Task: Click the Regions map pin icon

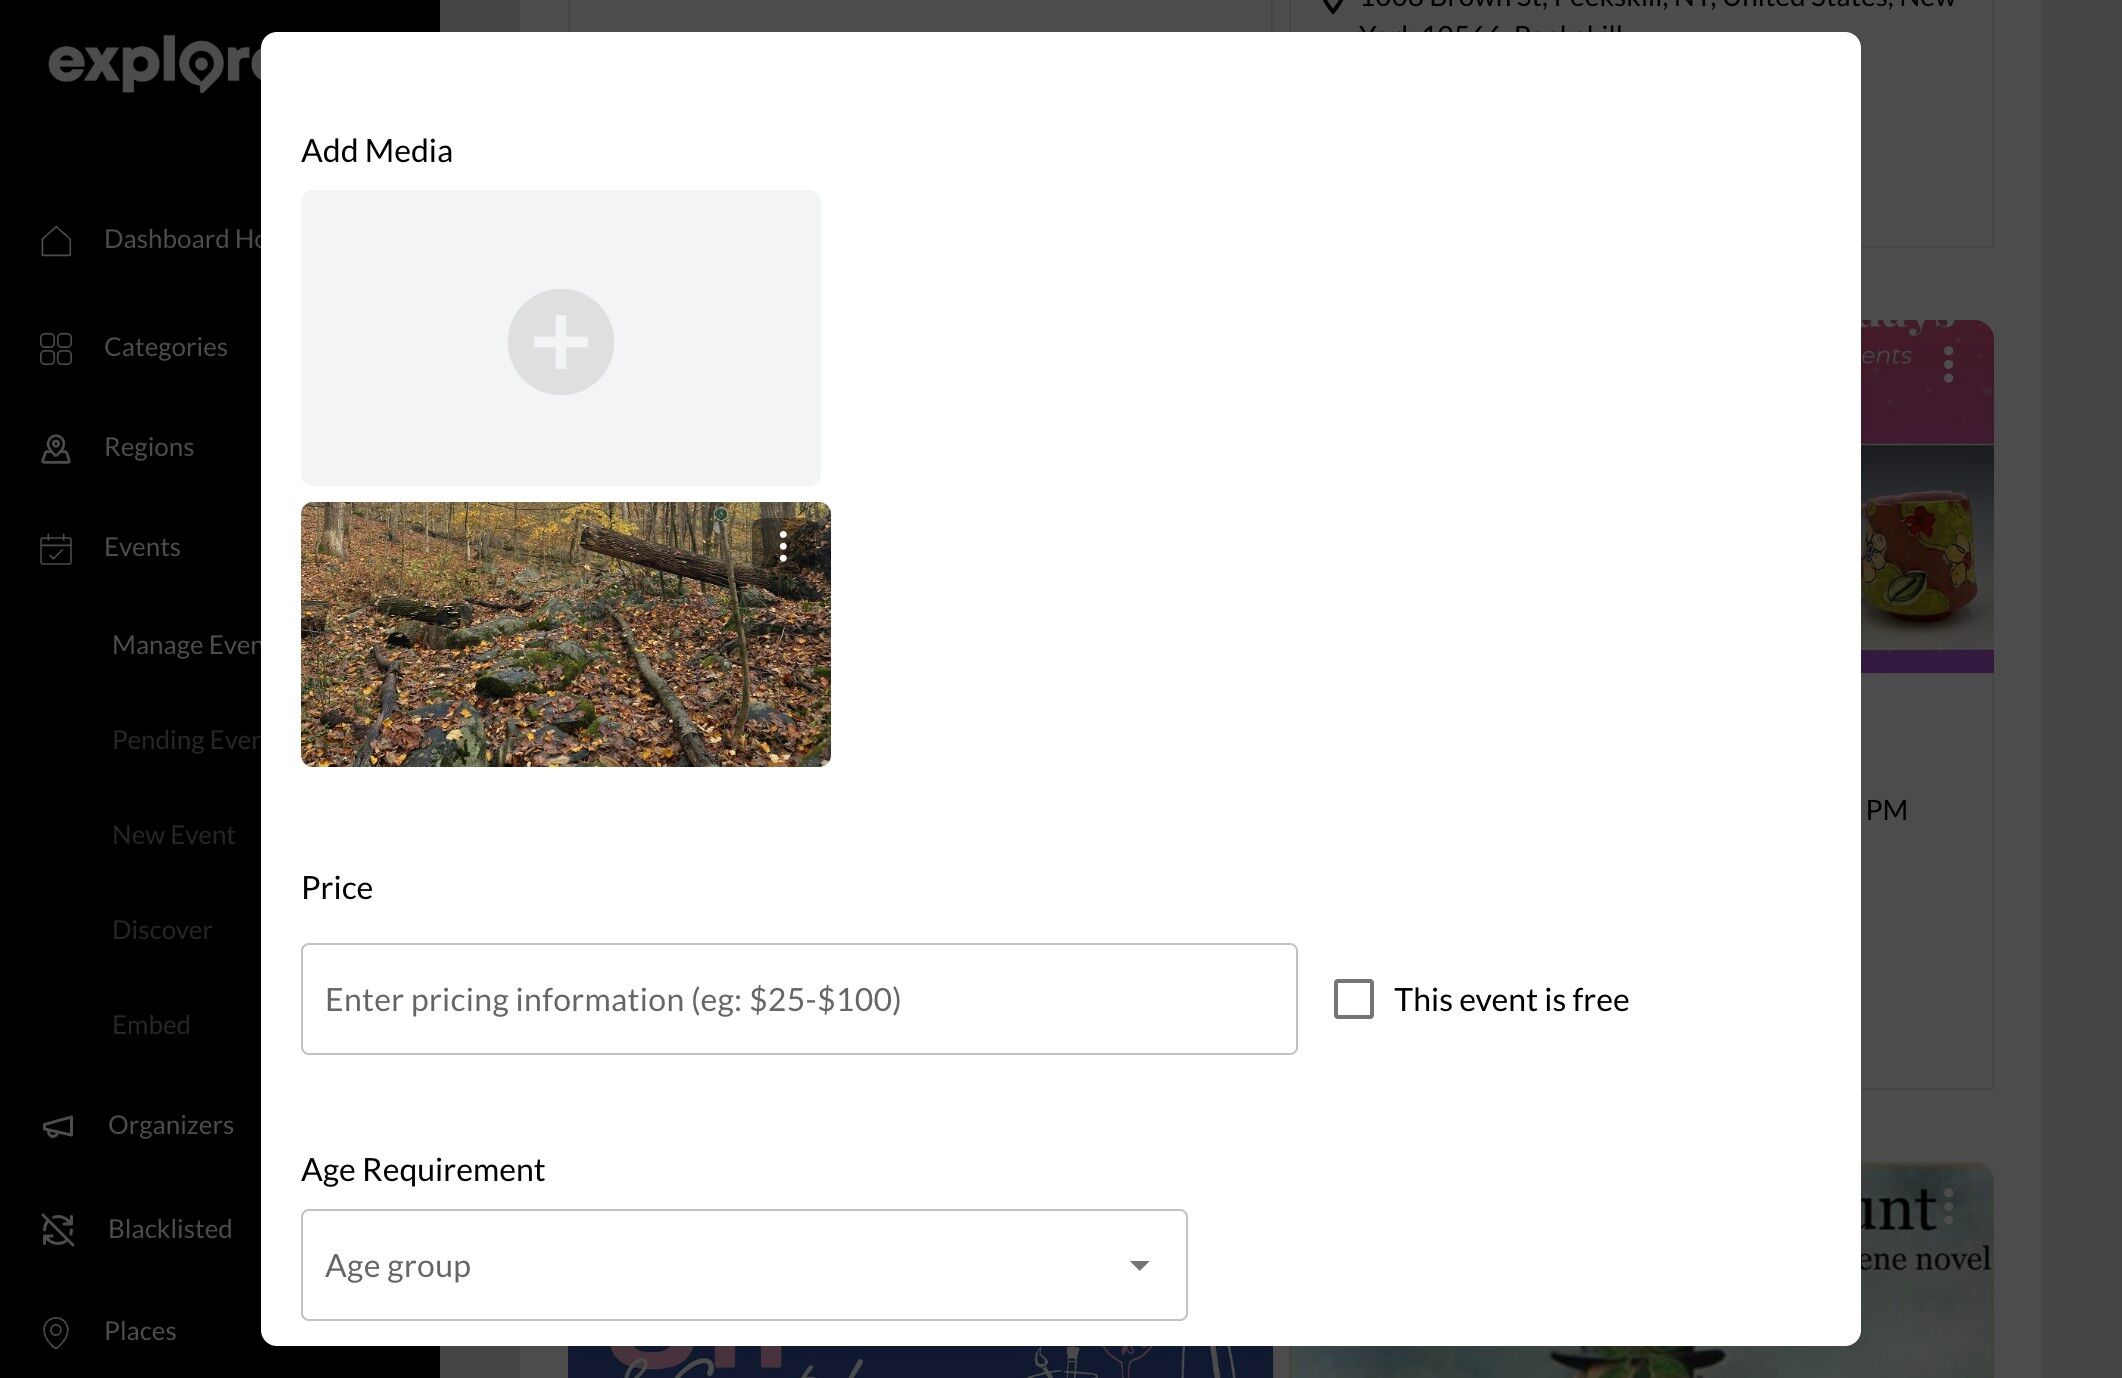Action: (x=56, y=448)
